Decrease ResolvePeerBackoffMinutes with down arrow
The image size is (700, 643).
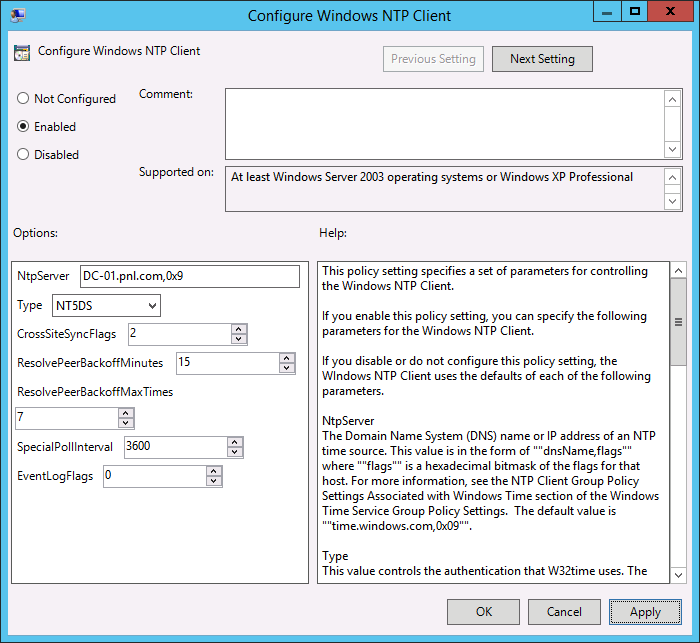click(287, 368)
